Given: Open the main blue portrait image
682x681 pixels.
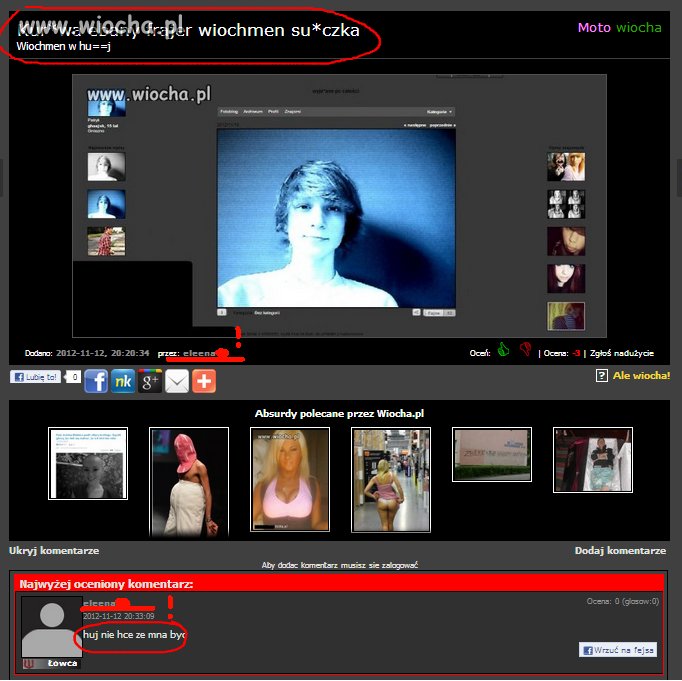Looking at the screenshot, I should click(x=336, y=218).
